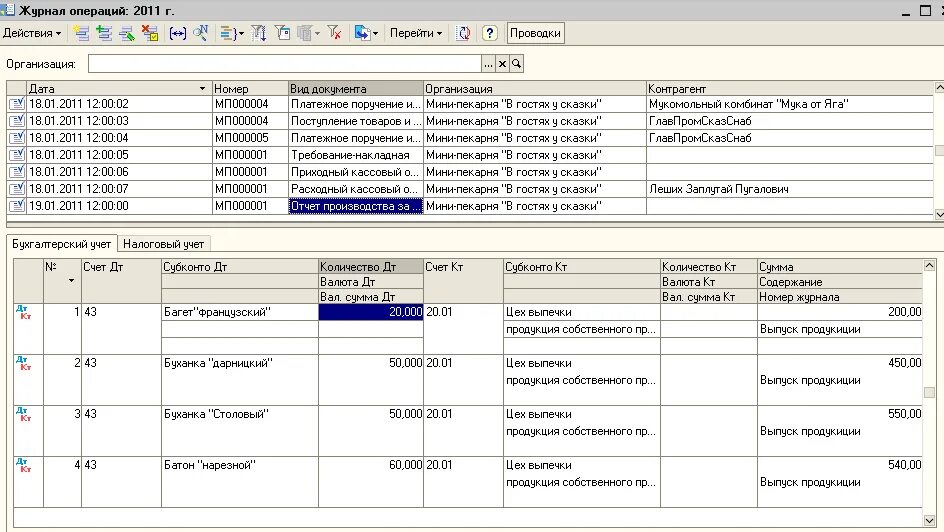
Task: Open the Filter history dropdown
Action: point(309,33)
